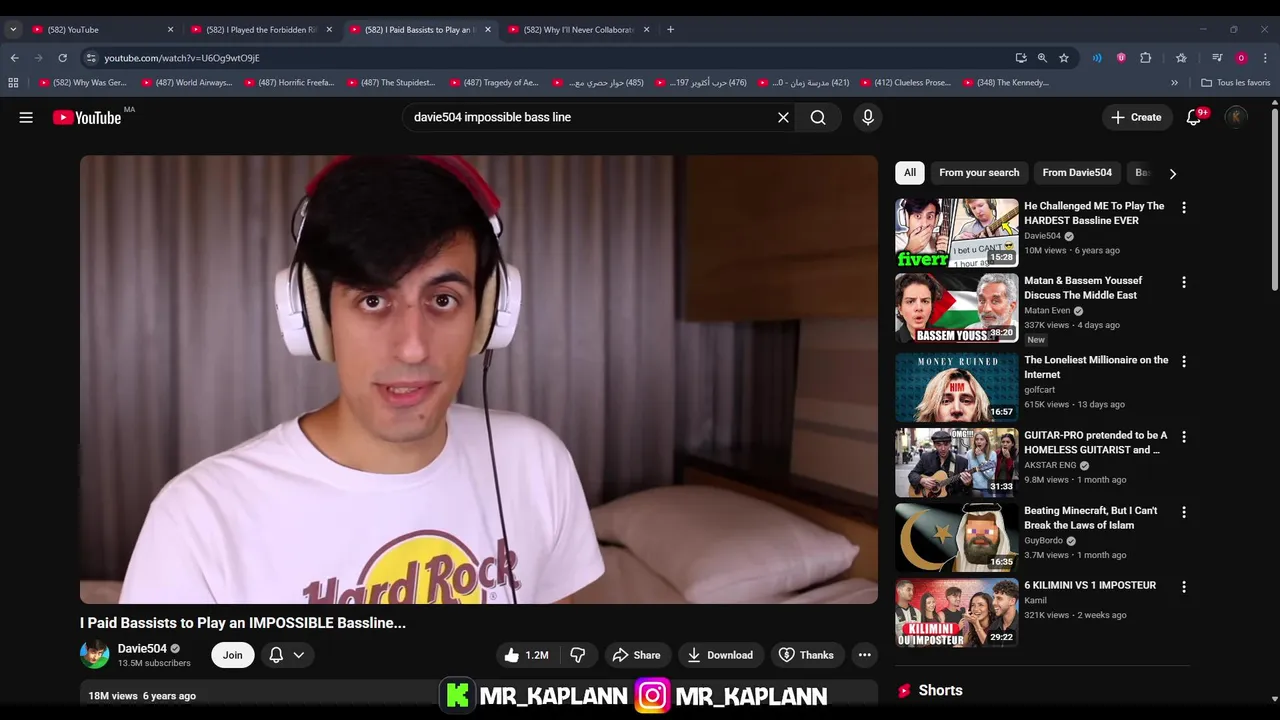Open 'Tous les favoris' bookmarks folder

point(1236,83)
